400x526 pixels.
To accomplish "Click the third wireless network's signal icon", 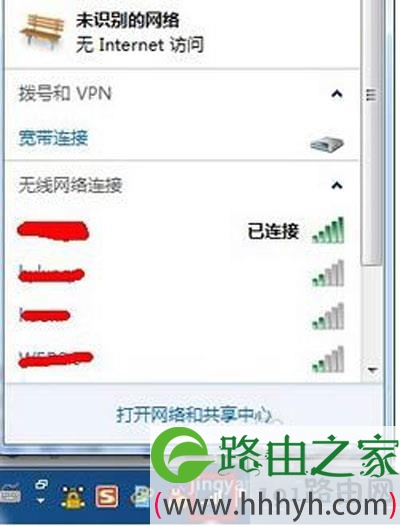I will [328, 316].
